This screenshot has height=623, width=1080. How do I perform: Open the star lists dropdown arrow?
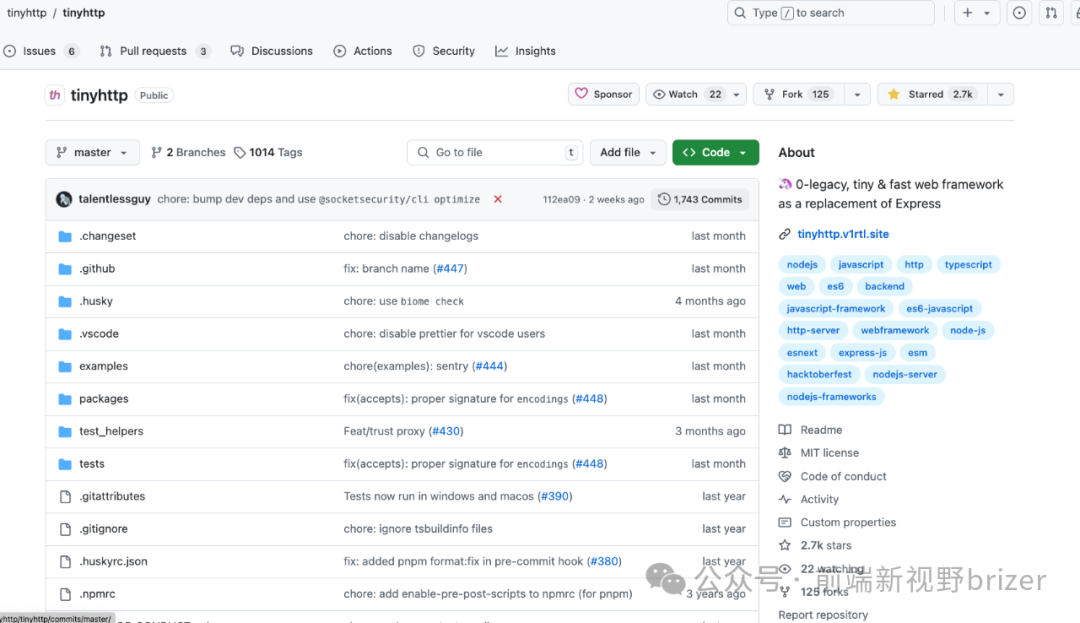click(1001, 94)
